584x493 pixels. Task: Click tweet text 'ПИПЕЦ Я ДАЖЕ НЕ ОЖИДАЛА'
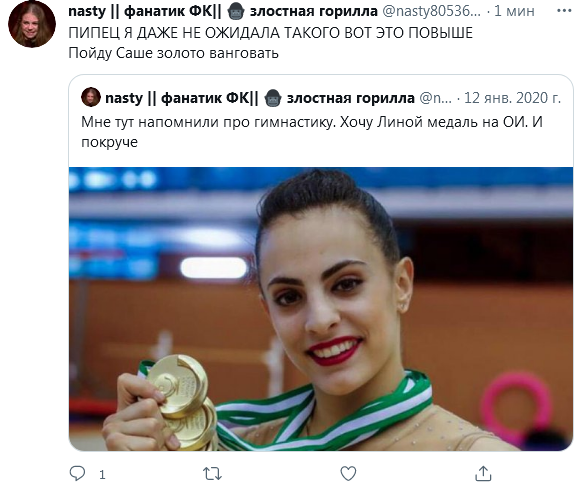click(x=175, y=33)
